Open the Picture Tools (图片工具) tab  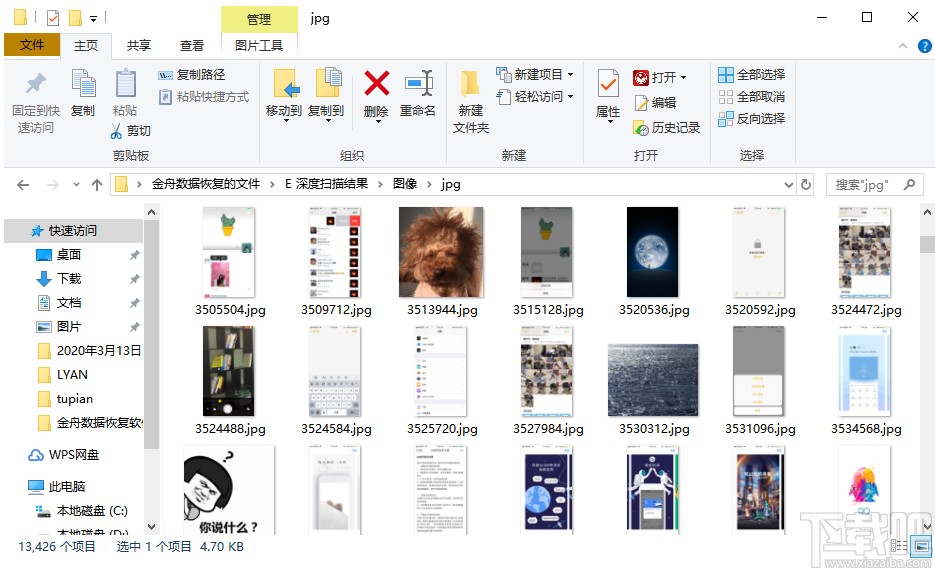pyautogui.click(x=259, y=46)
